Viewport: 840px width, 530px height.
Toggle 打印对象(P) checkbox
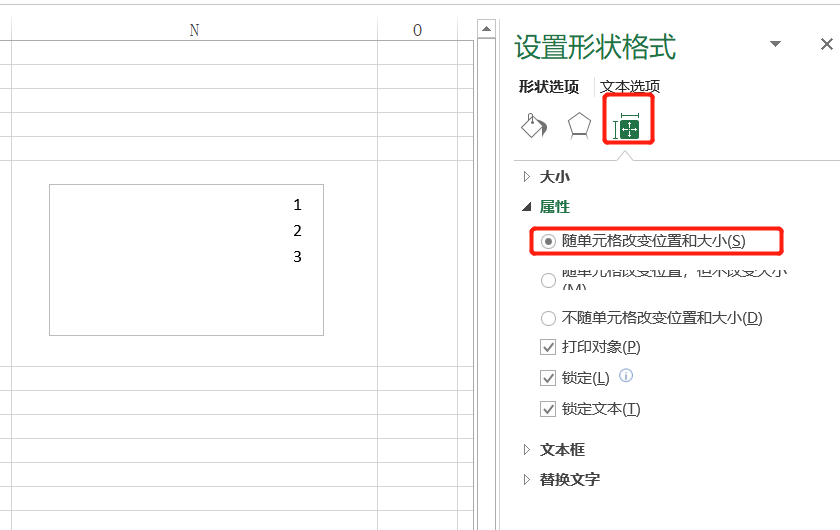point(548,347)
